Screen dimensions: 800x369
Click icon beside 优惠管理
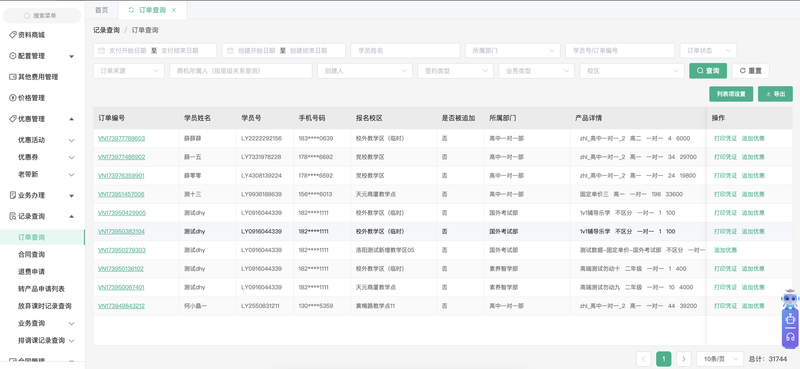click(x=13, y=118)
